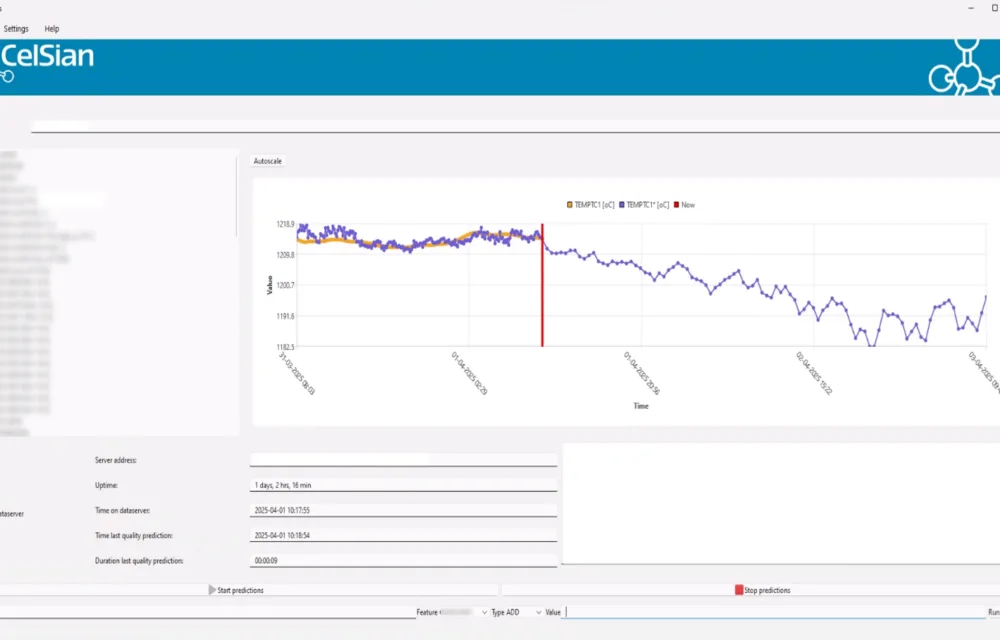
Task: Click the CelSian logo in the banner
Action: coord(47,56)
